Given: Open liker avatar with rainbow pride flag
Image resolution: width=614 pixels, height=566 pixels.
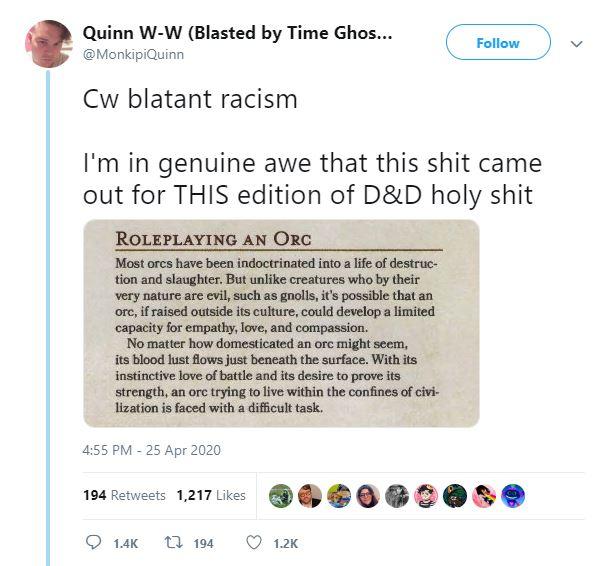Looking at the screenshot, I should (484, 495).
